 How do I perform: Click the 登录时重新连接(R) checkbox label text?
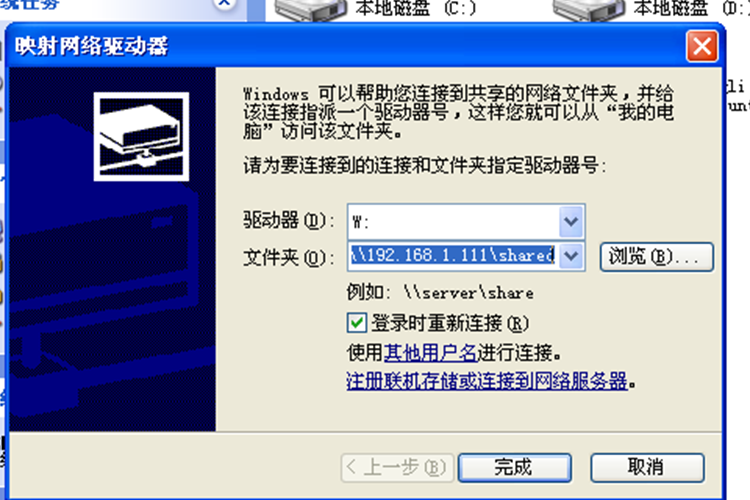coord(450,323)
